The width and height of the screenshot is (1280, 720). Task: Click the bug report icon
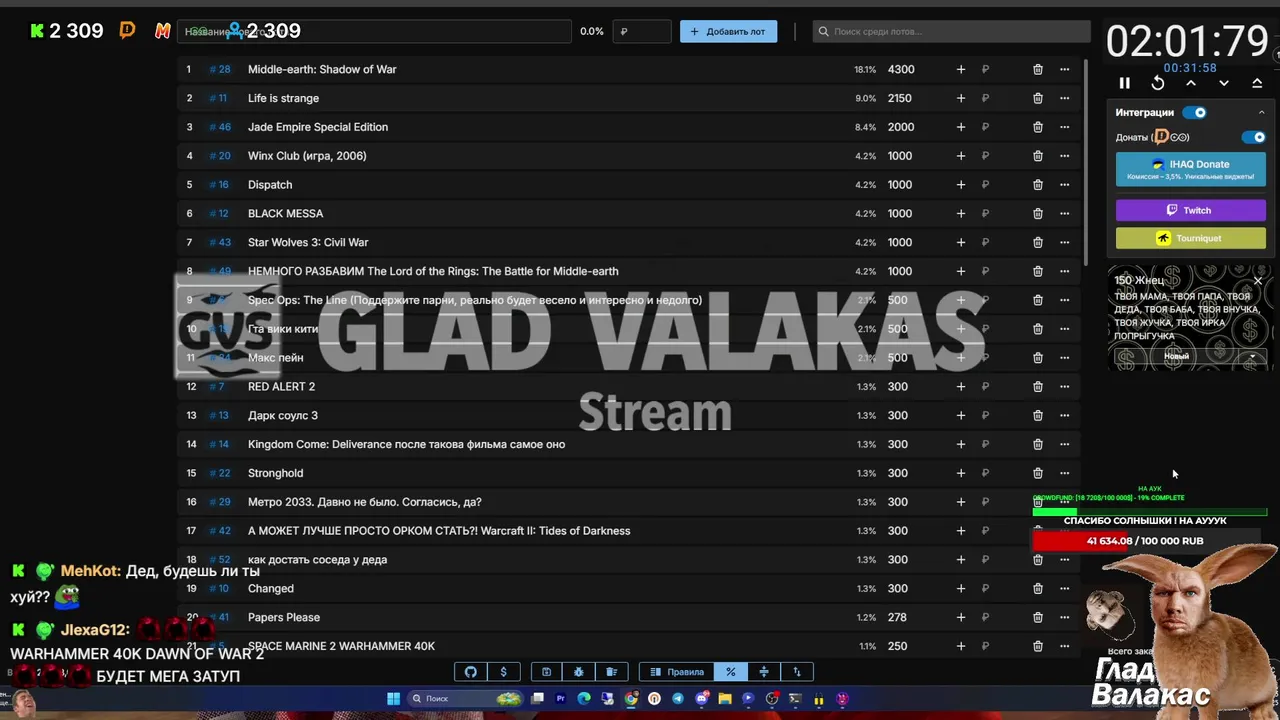point(578,672)
